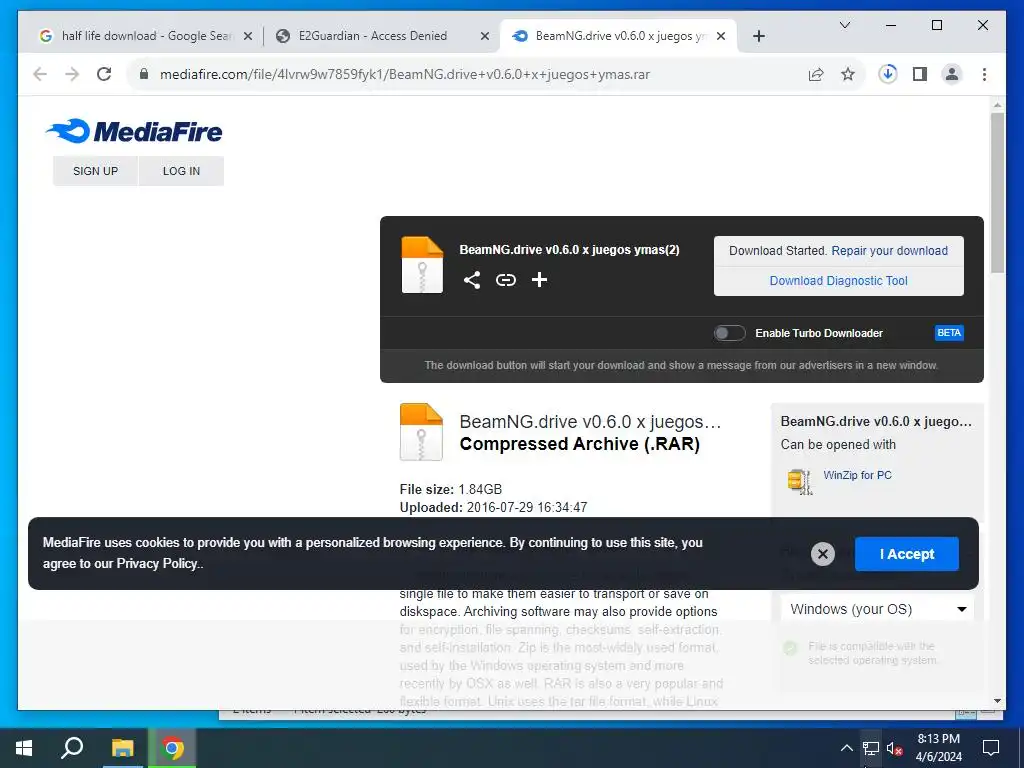
Task: Click 'Can be opened with' text
Action: tap(838, 445)
